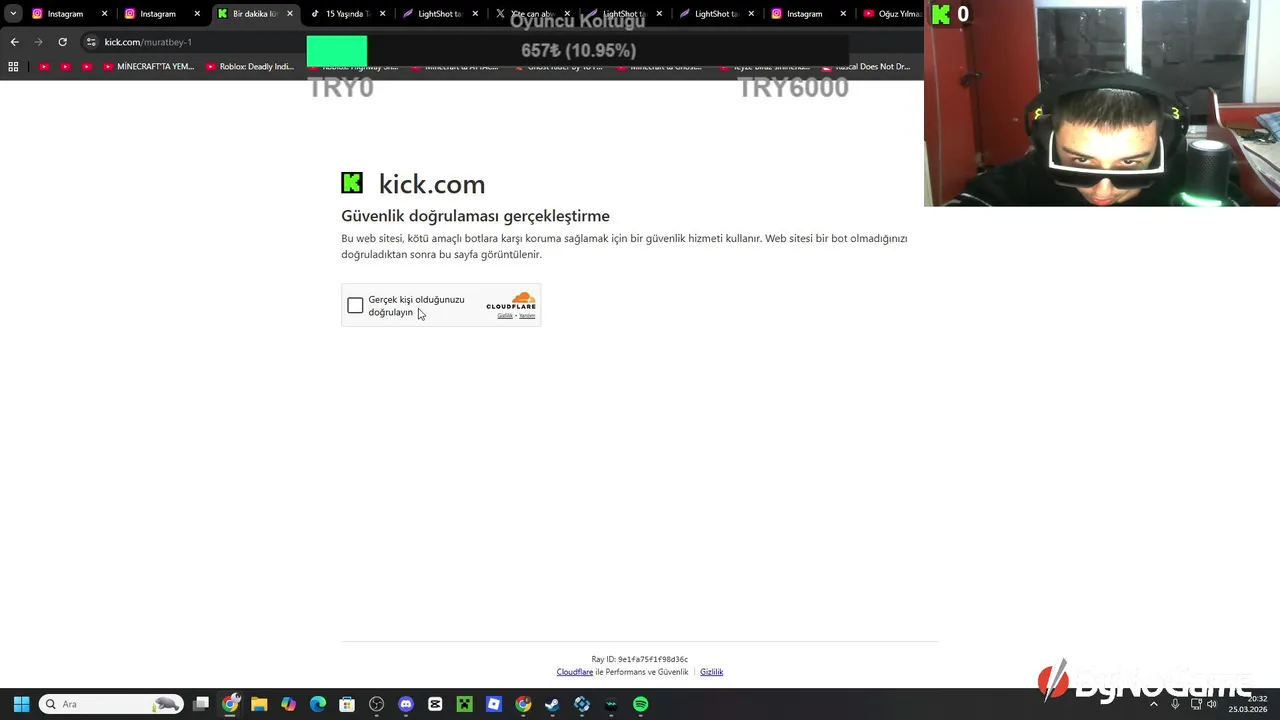This screenshot has height=720, width=1280.
Task: Click the Cloudflare logo in the verification widget
Action: point(511,300)
